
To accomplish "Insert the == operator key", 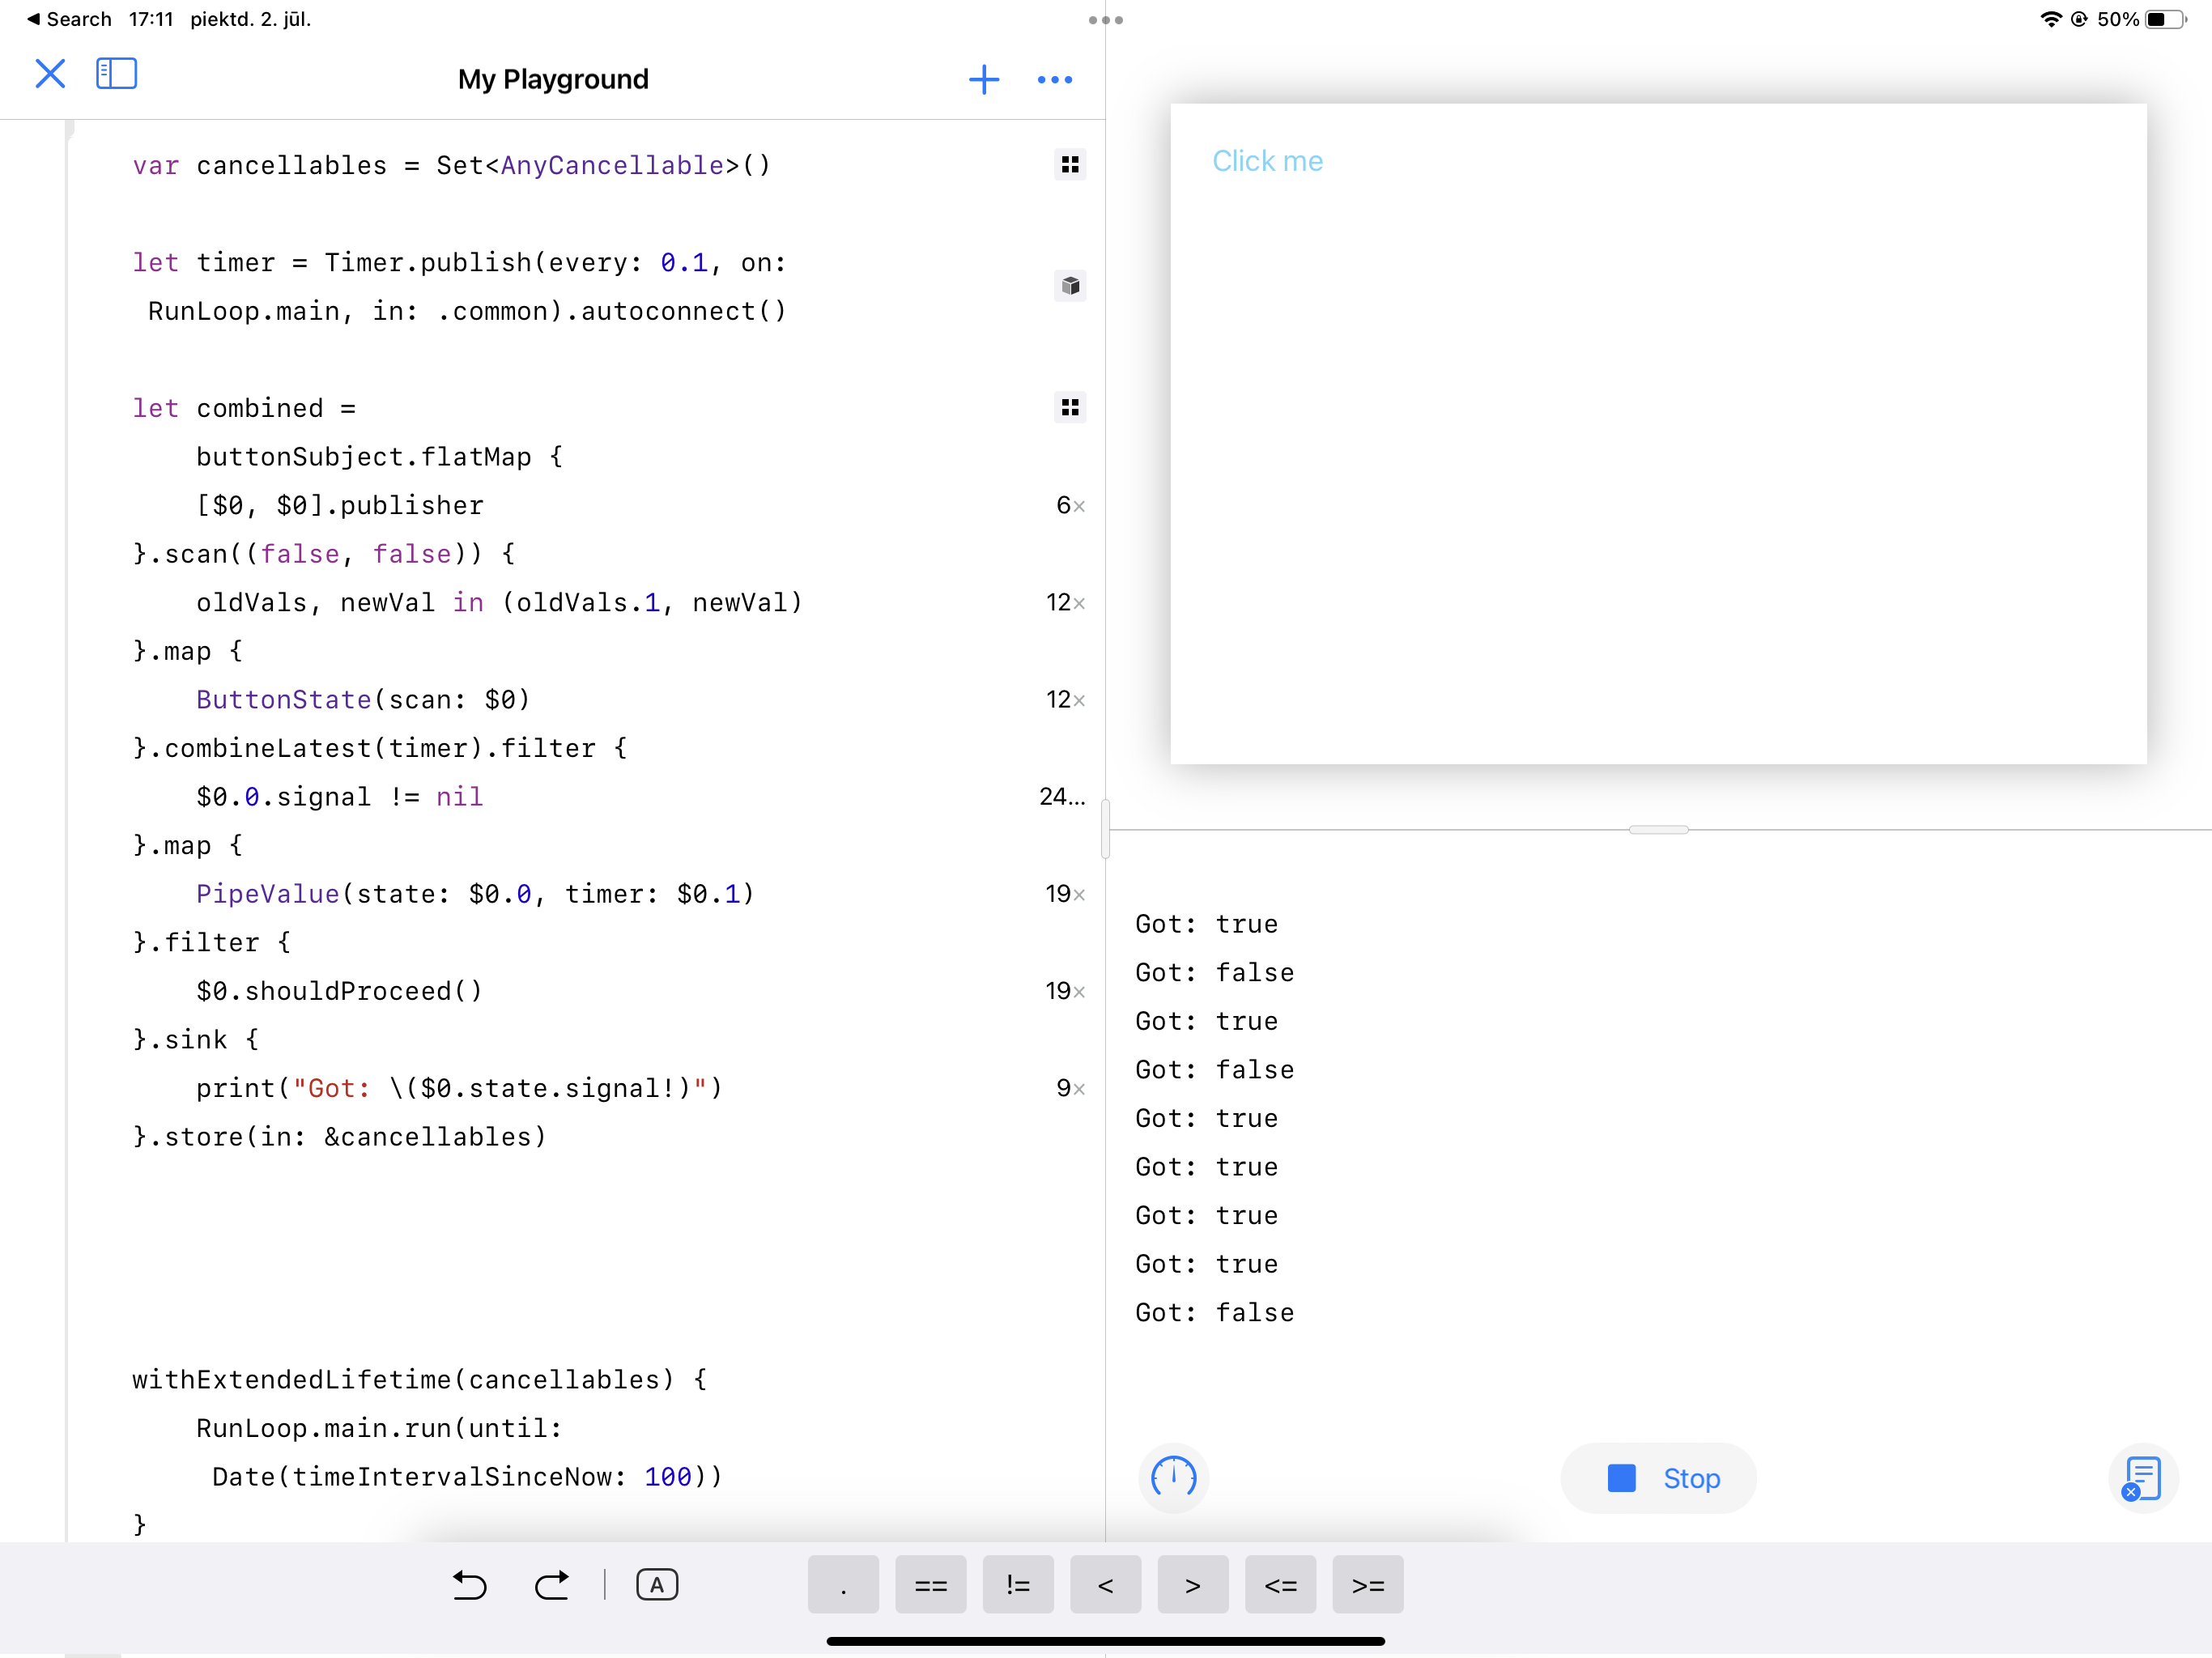I will click(931, 1585).
